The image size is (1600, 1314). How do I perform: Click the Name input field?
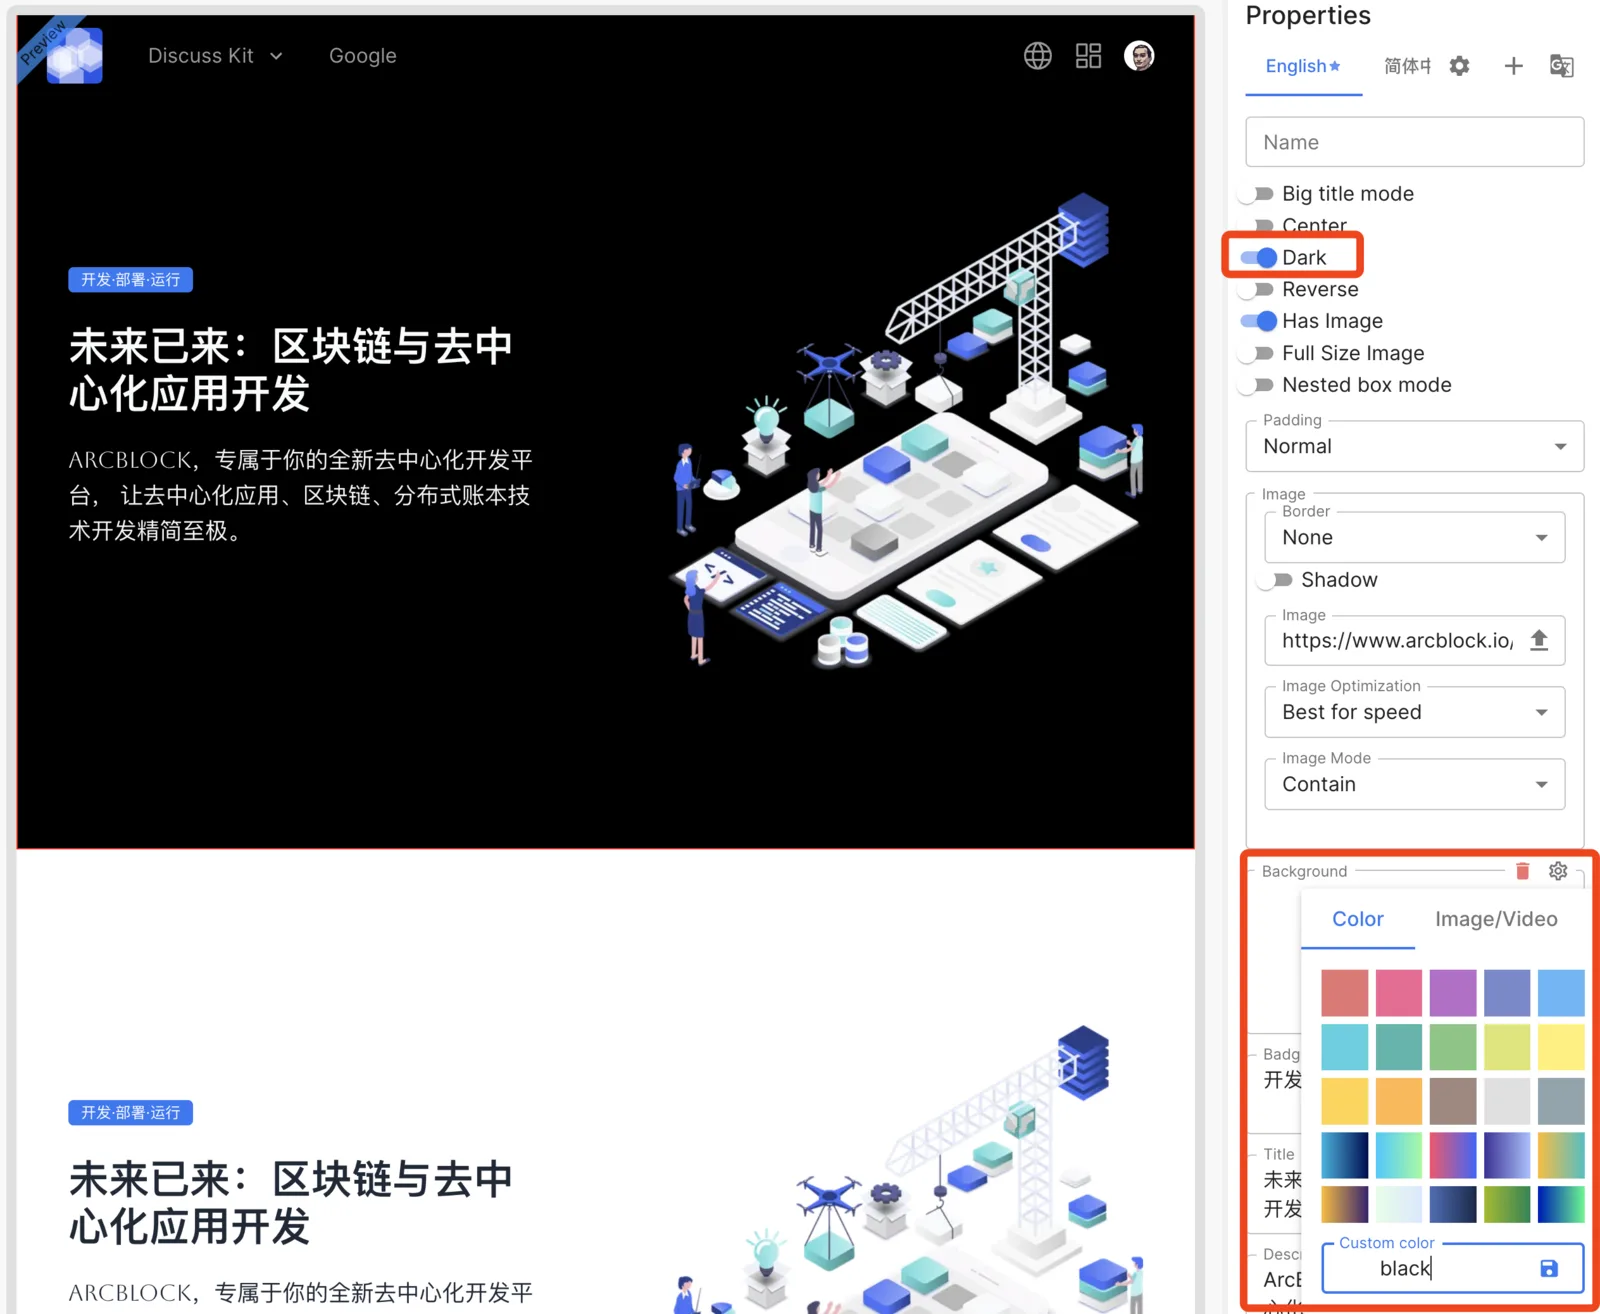1414,142
